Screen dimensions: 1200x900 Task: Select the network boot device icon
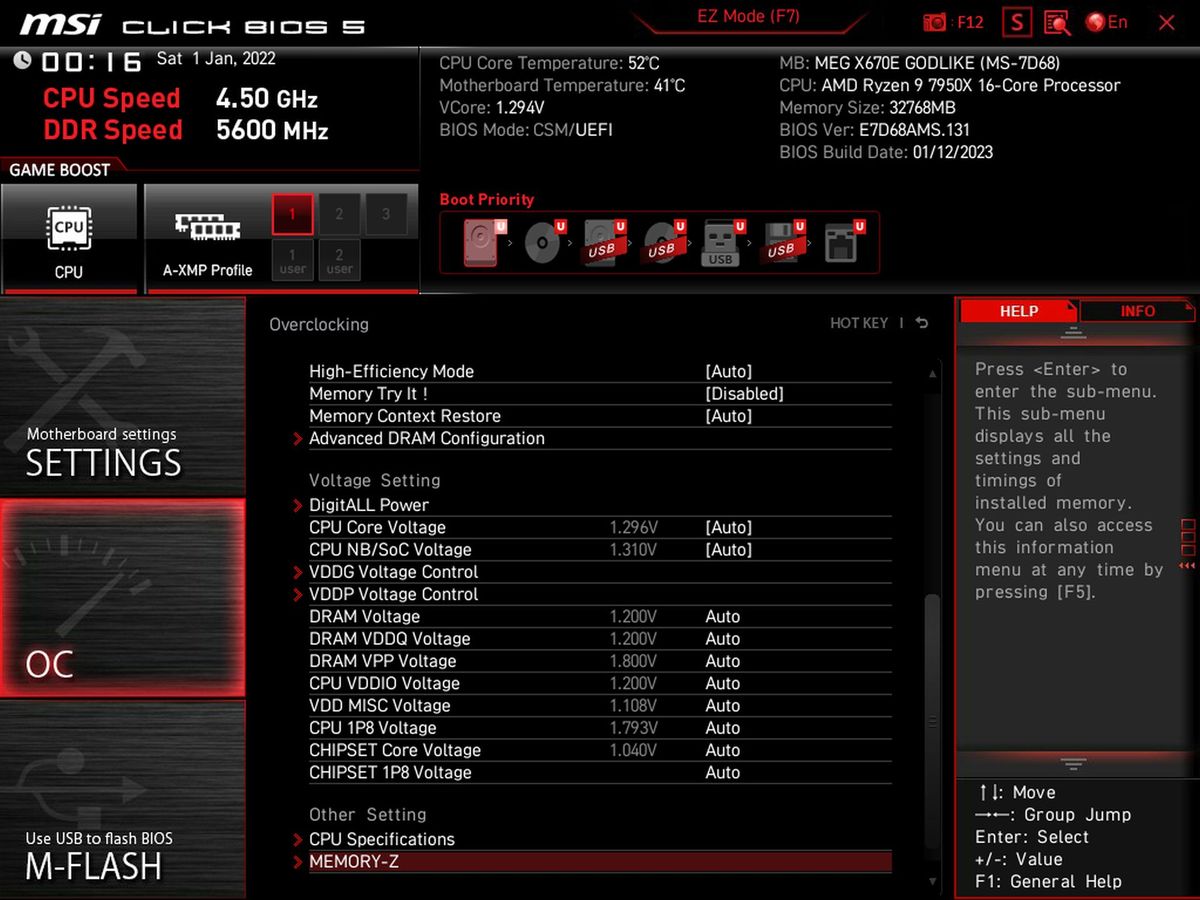pos(843,242)
